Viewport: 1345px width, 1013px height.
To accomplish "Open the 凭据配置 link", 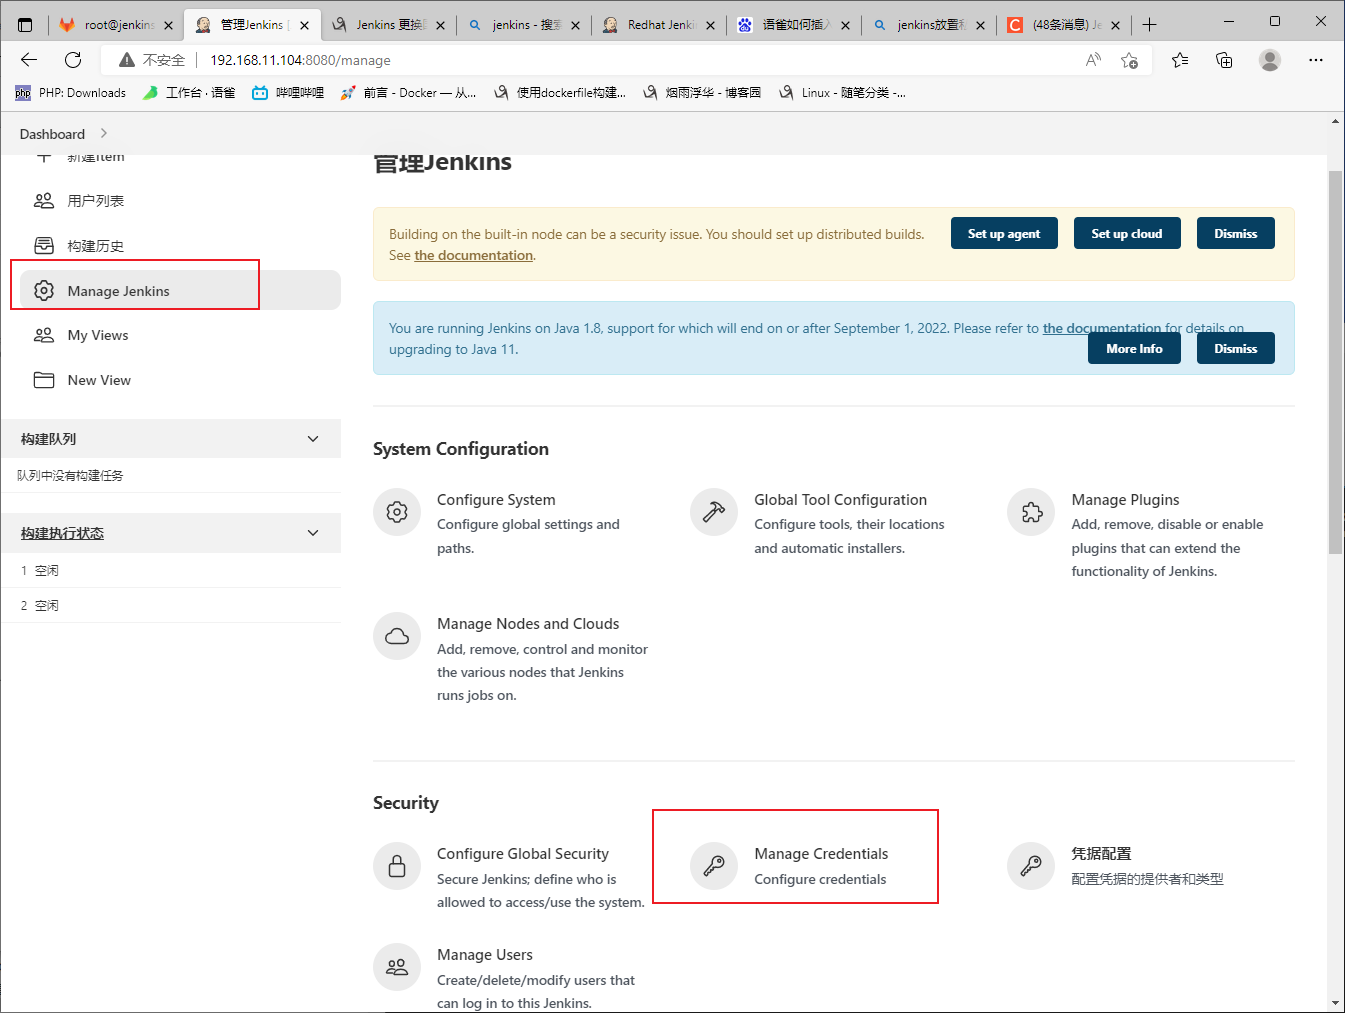I will (x=1101, y=853).
